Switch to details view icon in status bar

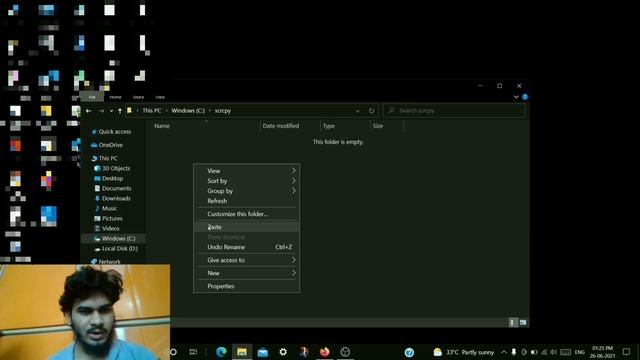(513, 322)
